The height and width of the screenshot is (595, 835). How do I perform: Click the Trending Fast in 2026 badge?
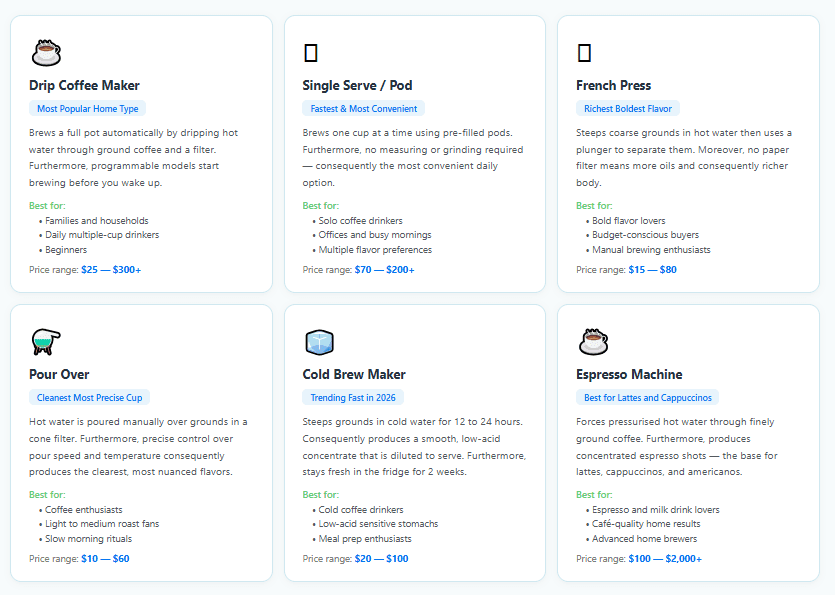coord(353,398)
